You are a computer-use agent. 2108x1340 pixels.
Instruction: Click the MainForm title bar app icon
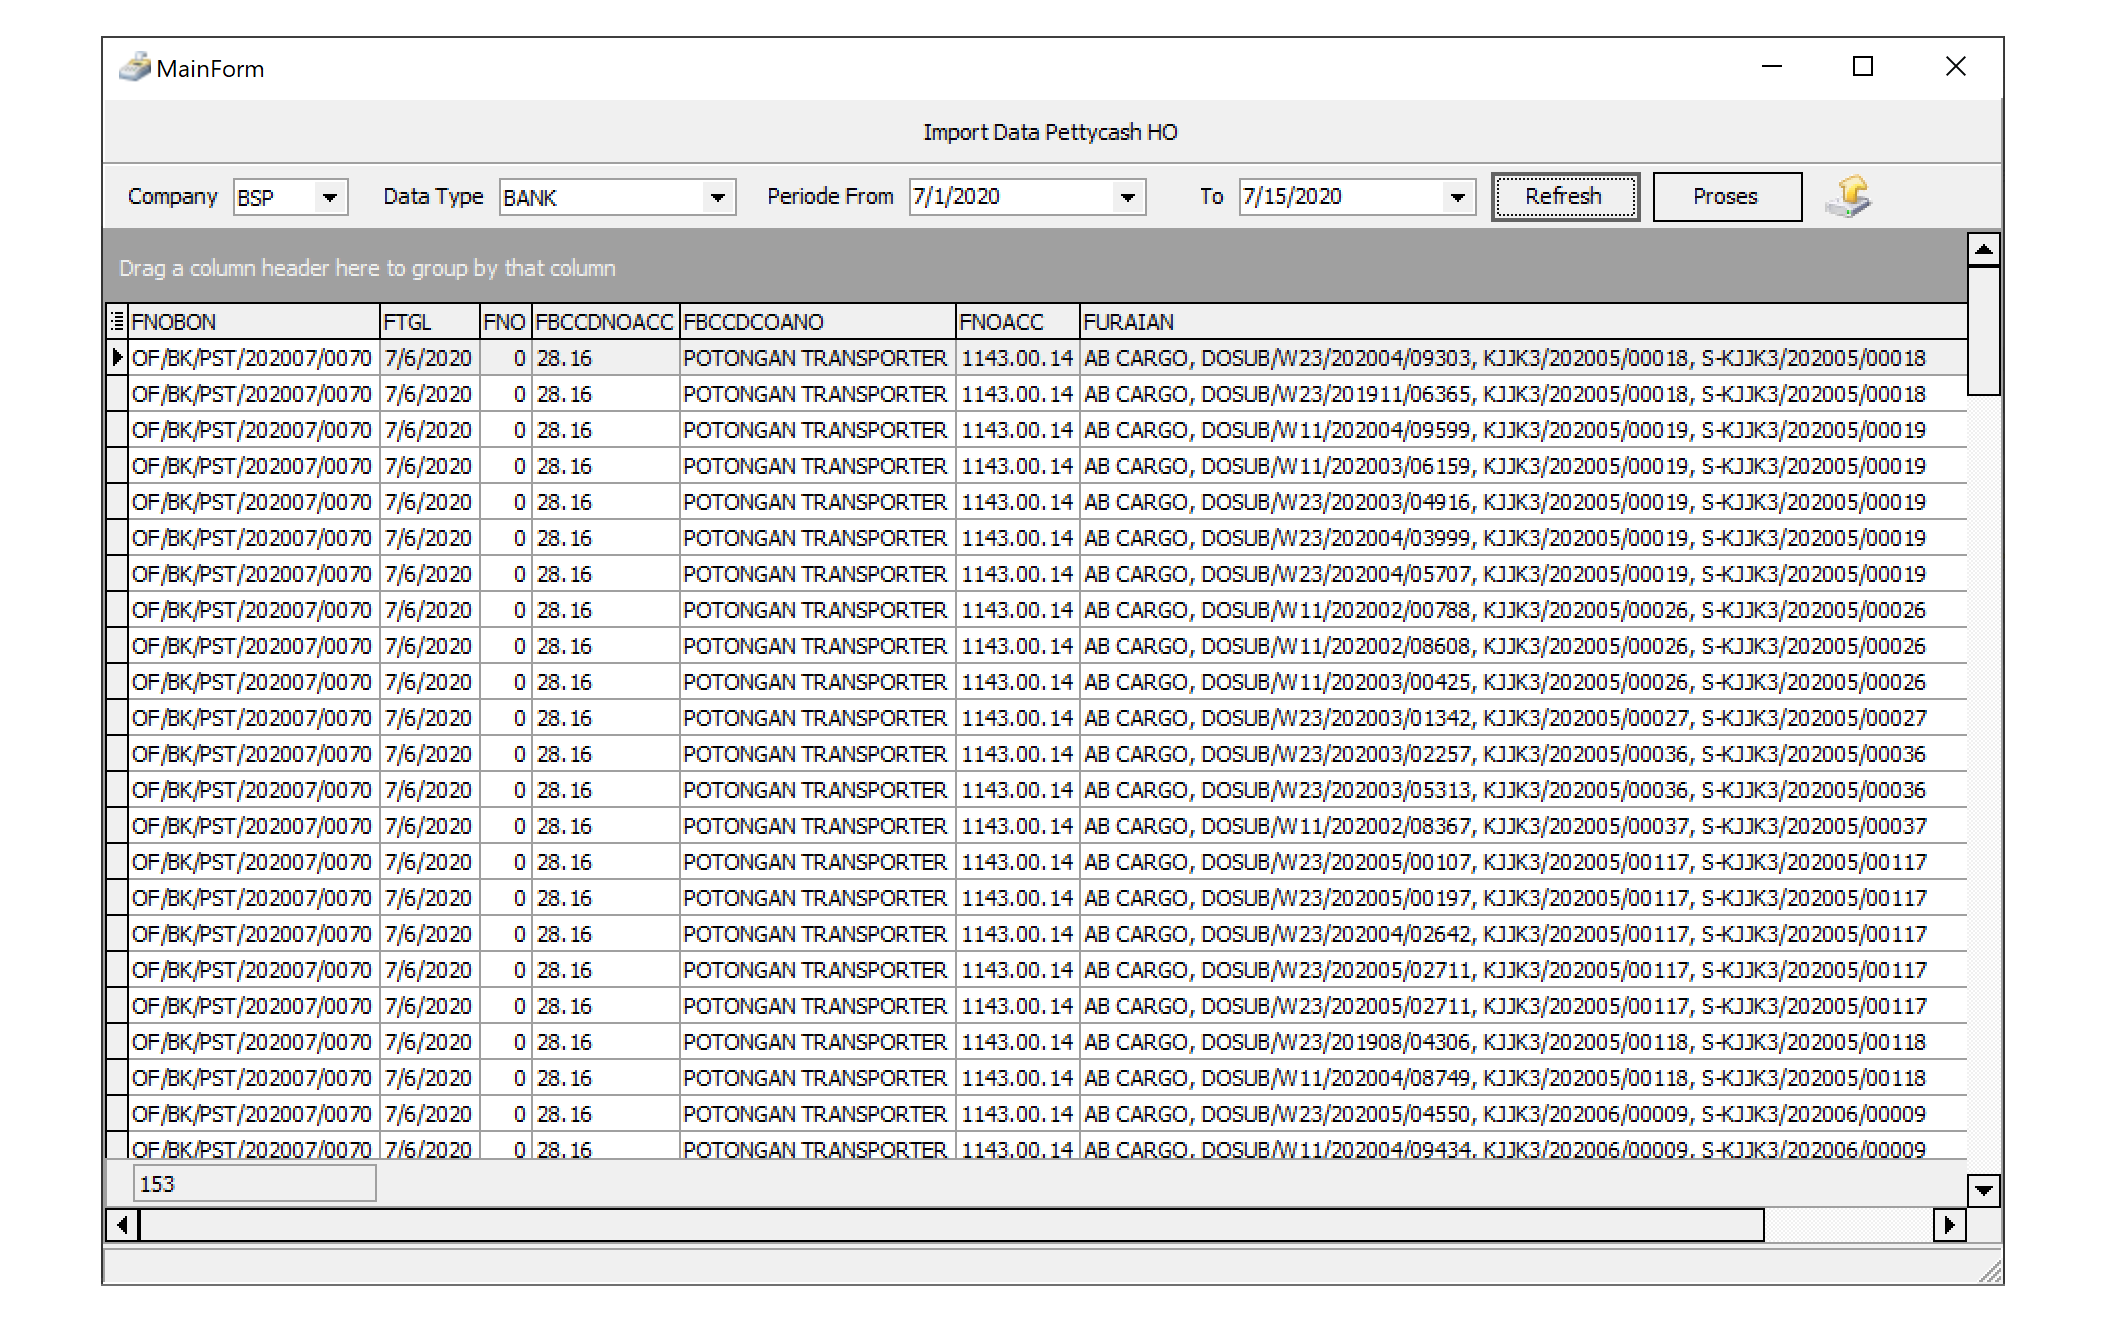(134, 68)
